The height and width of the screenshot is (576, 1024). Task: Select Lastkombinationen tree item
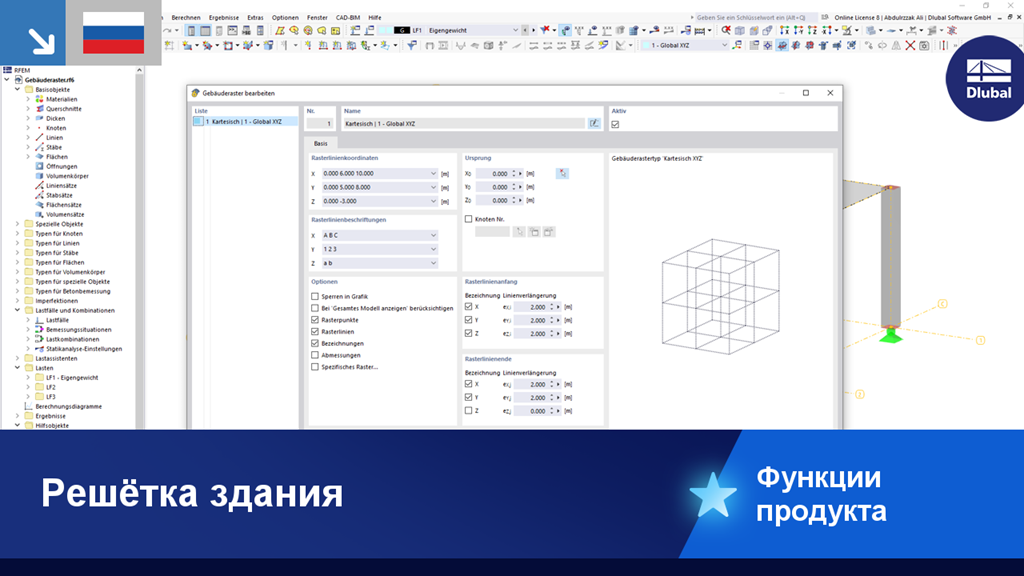click(72, 339)
